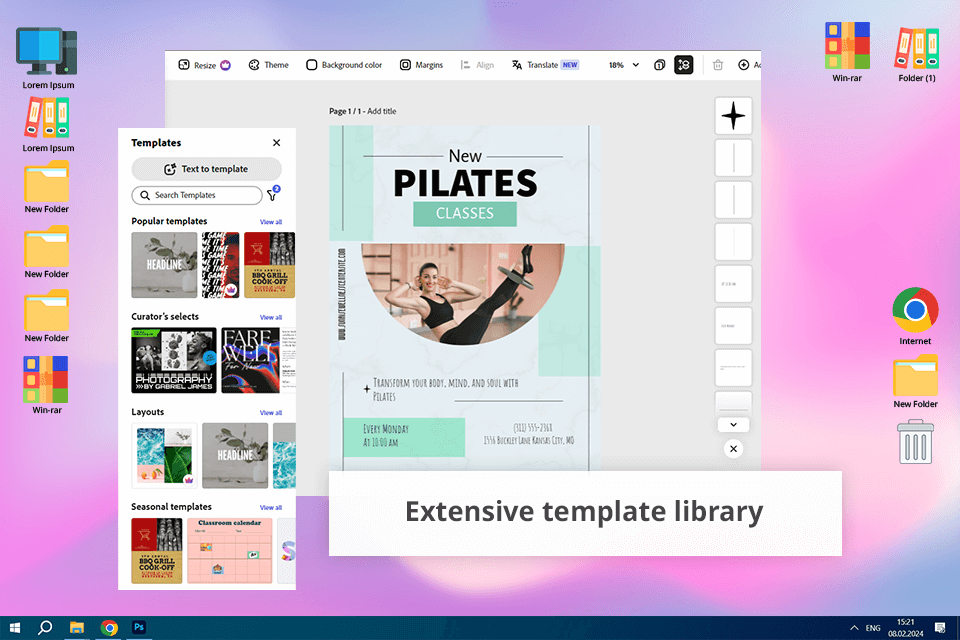Select the CLASSES green label on canvas

point(465,214)
